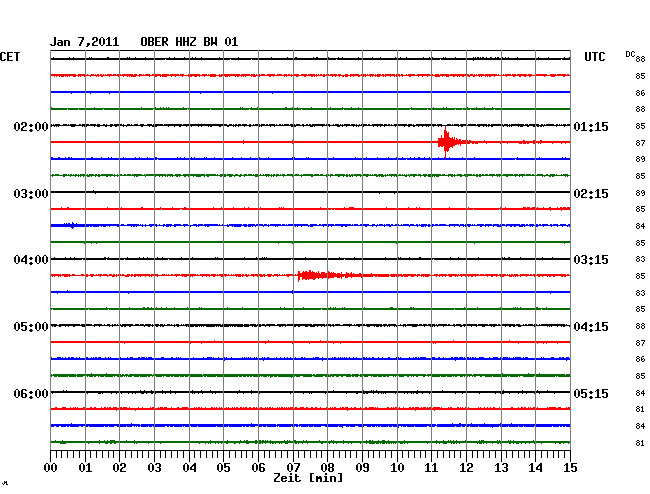Click the small blue blip on the 03:30 trace
This screenshot has height=494, width=650.
point(73,225)
